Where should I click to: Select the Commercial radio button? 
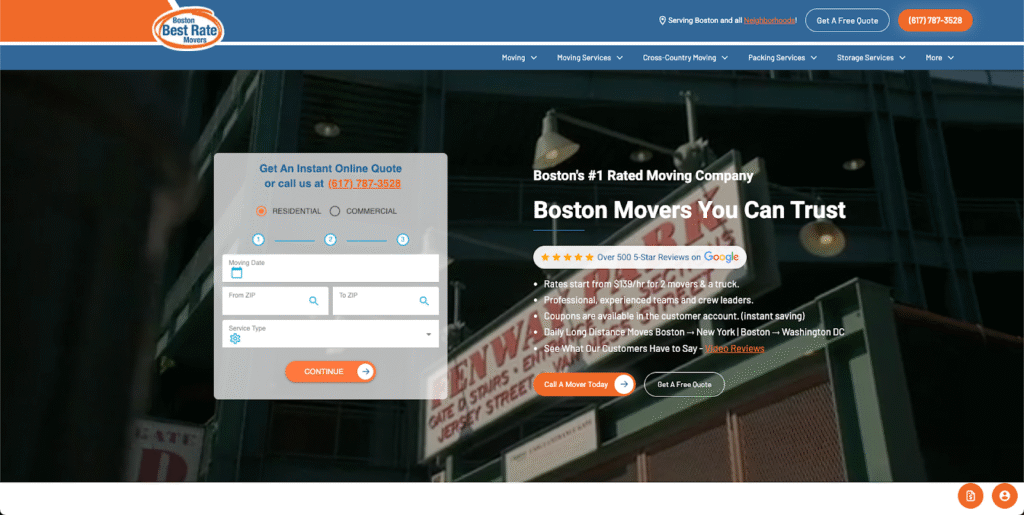pyautogui.click(x=335, y=211)
